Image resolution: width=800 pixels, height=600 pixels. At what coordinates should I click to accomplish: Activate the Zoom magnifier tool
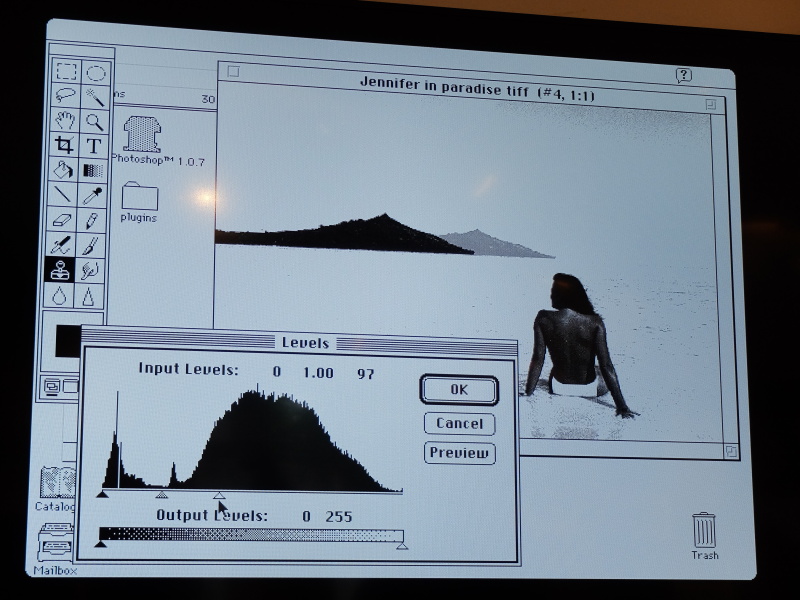[x=94, y=122]
